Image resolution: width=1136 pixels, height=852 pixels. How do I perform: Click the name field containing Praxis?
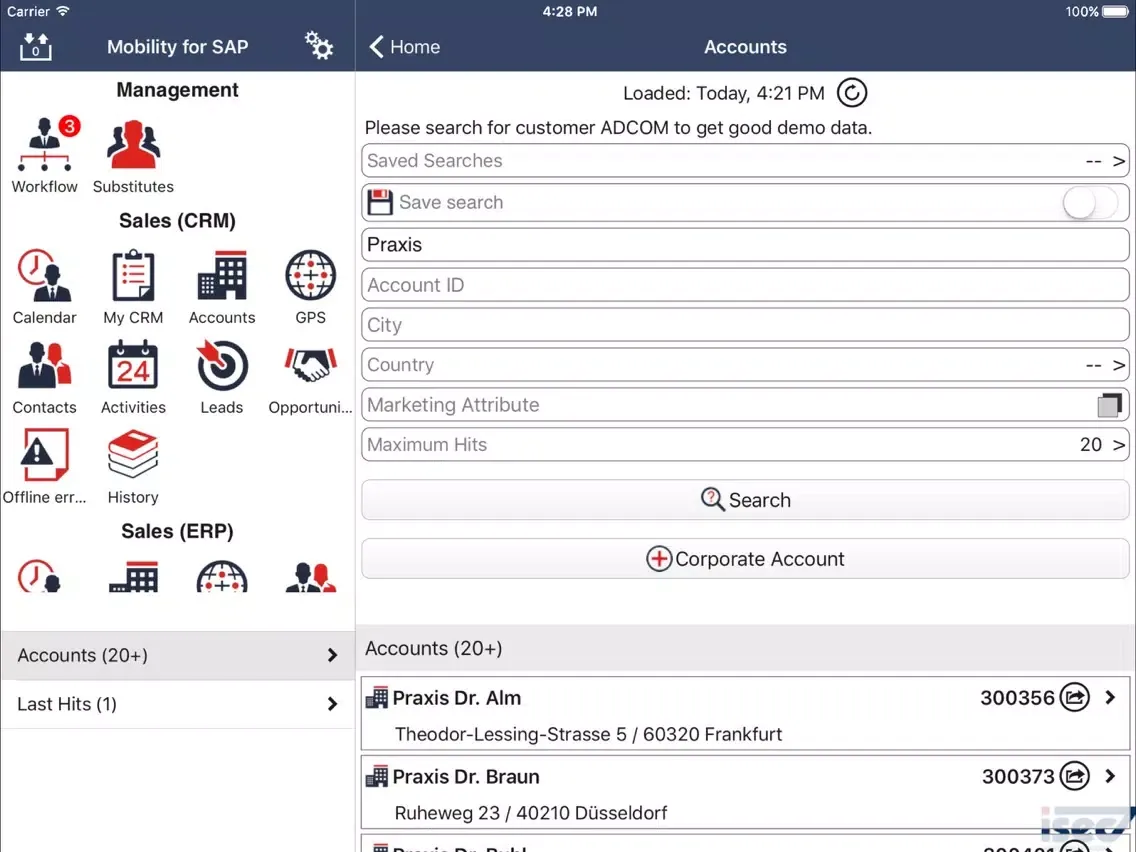[x=745, y=245]
